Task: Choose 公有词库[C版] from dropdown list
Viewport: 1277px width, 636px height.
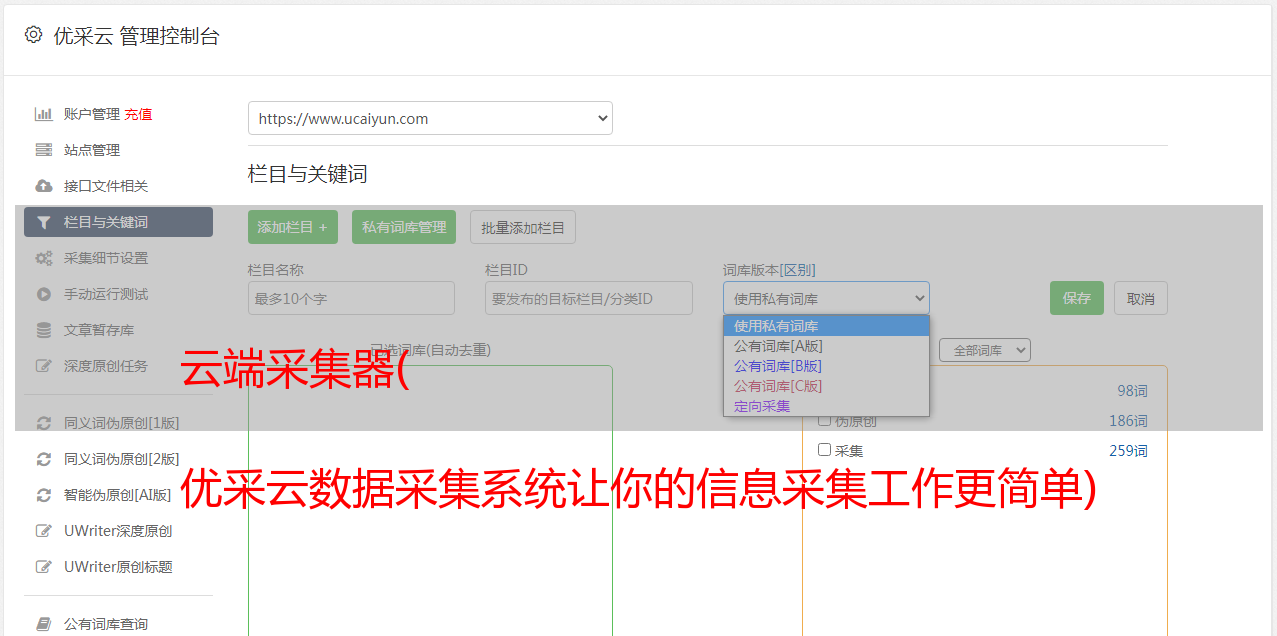Action: [x=826, y=386]
